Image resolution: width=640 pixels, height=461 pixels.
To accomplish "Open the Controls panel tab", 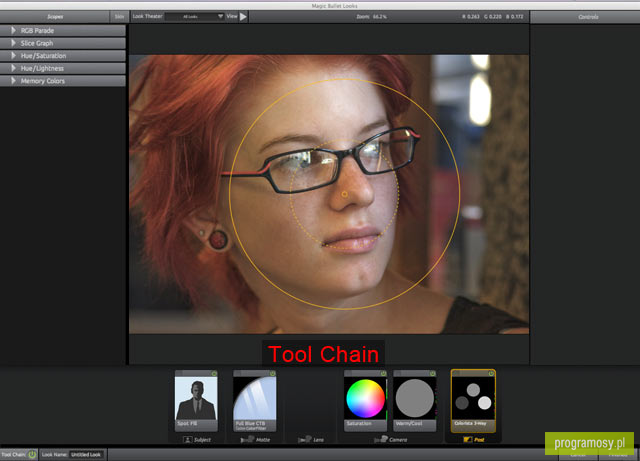I will pyautogui.click(x=588, y=17).
